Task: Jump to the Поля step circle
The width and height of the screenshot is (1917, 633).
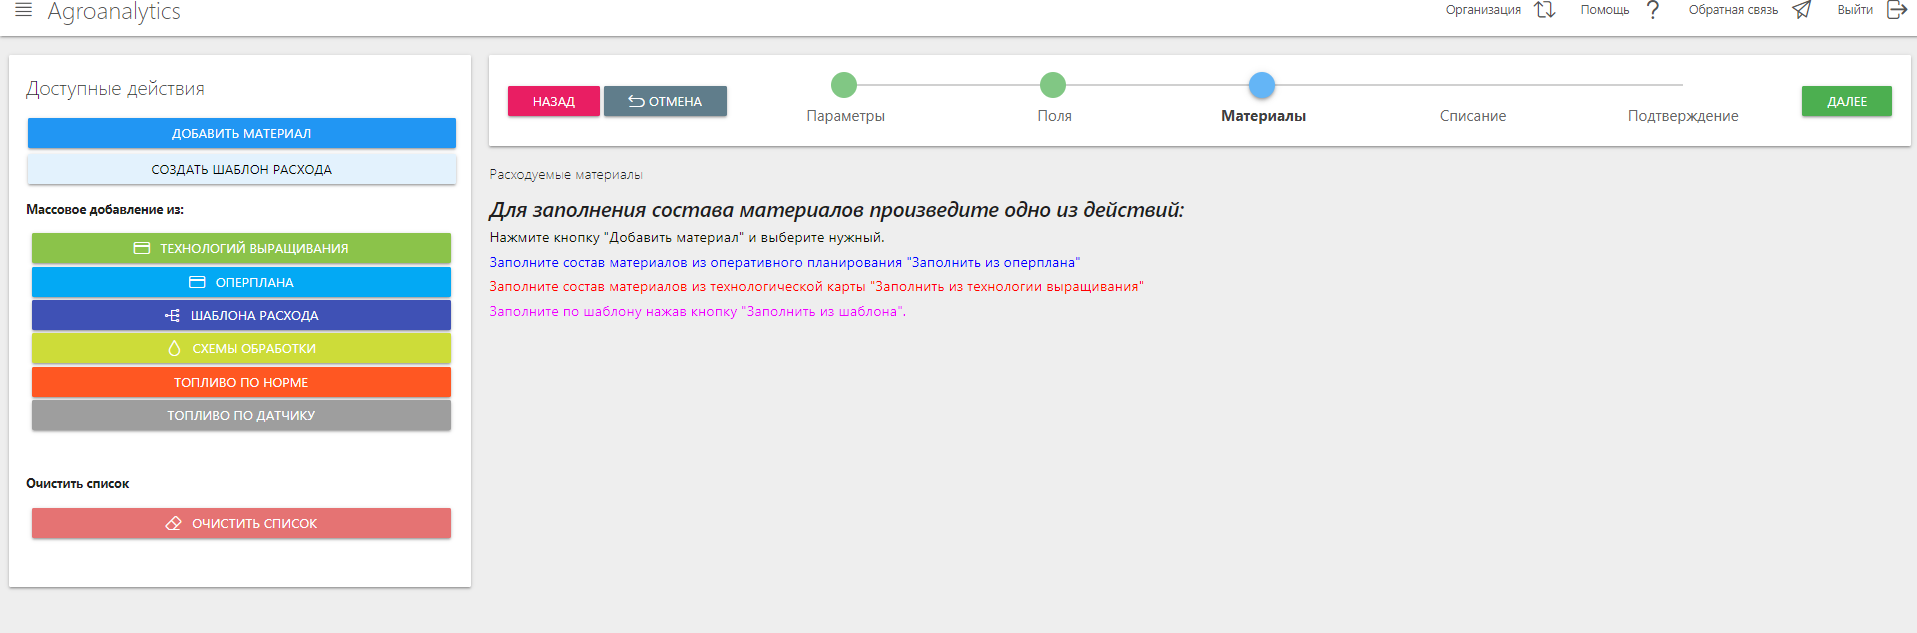Action: point(1053,85)
